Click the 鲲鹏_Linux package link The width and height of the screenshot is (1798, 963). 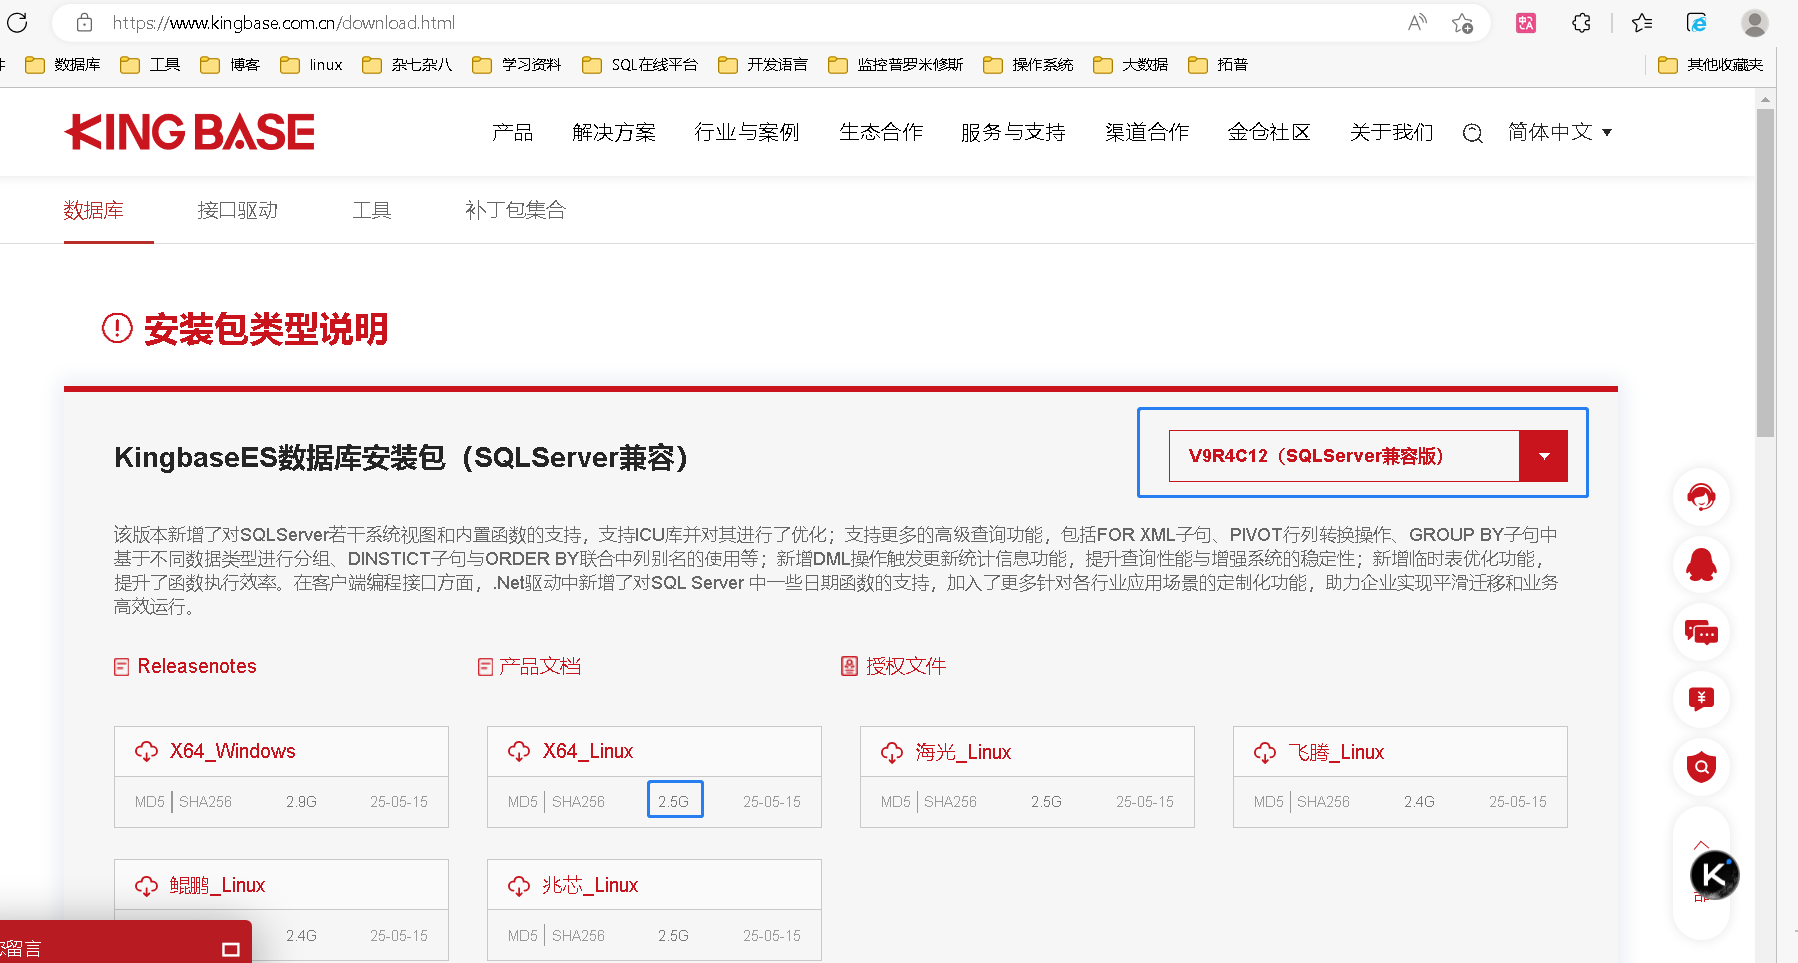(217, 886)
